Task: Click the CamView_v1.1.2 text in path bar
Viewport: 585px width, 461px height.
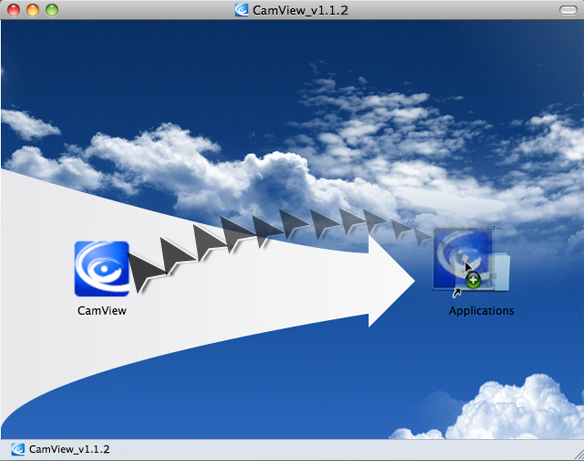Action: (x=69, y=449)
